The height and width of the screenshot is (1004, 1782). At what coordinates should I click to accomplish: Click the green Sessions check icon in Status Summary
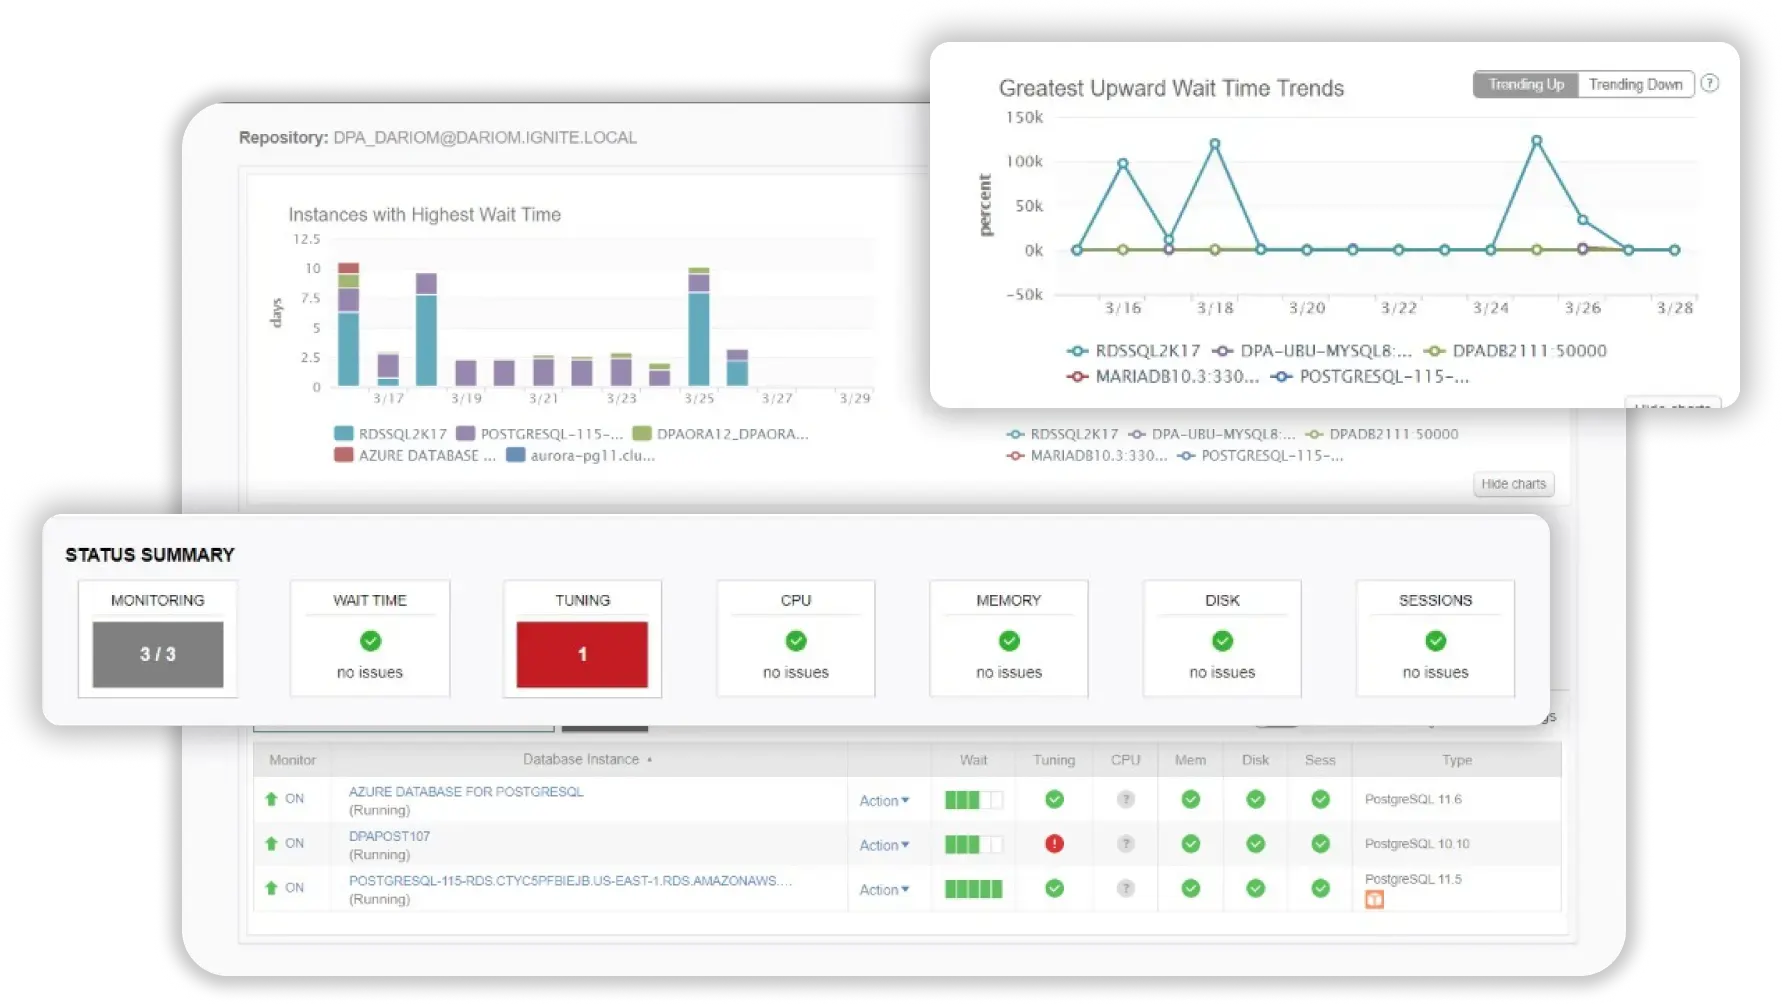click(1434, 640)
